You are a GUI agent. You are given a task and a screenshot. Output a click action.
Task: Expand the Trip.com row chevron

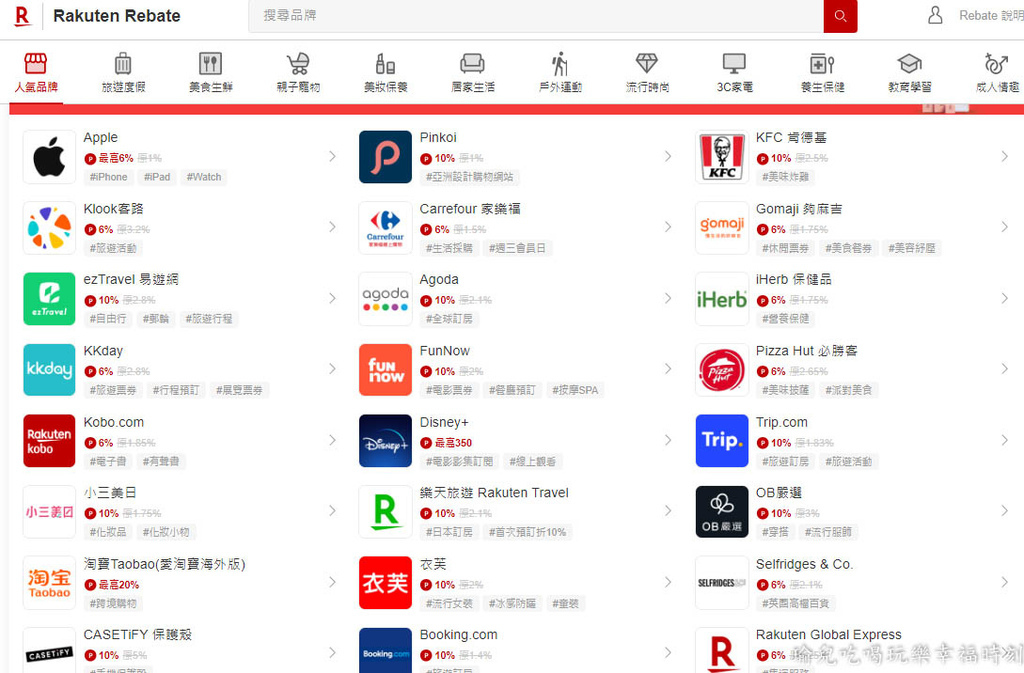pyautogui.click(x=1004, y=441)
